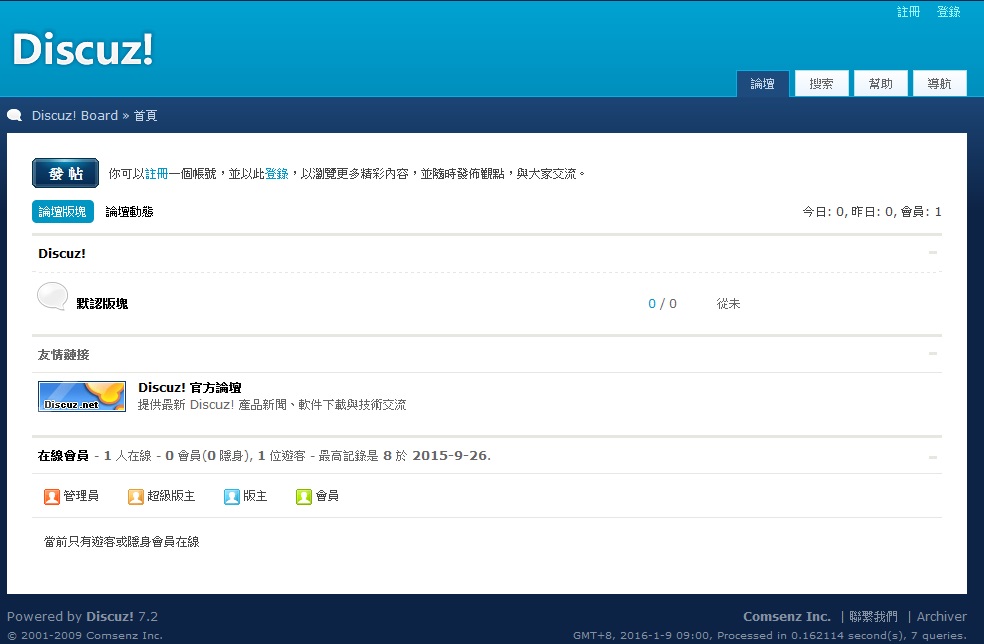This screenshot has width=984, height=644.
Task: Click the Discuz! 官方論壇 description text
Action: tap(272, 405)
